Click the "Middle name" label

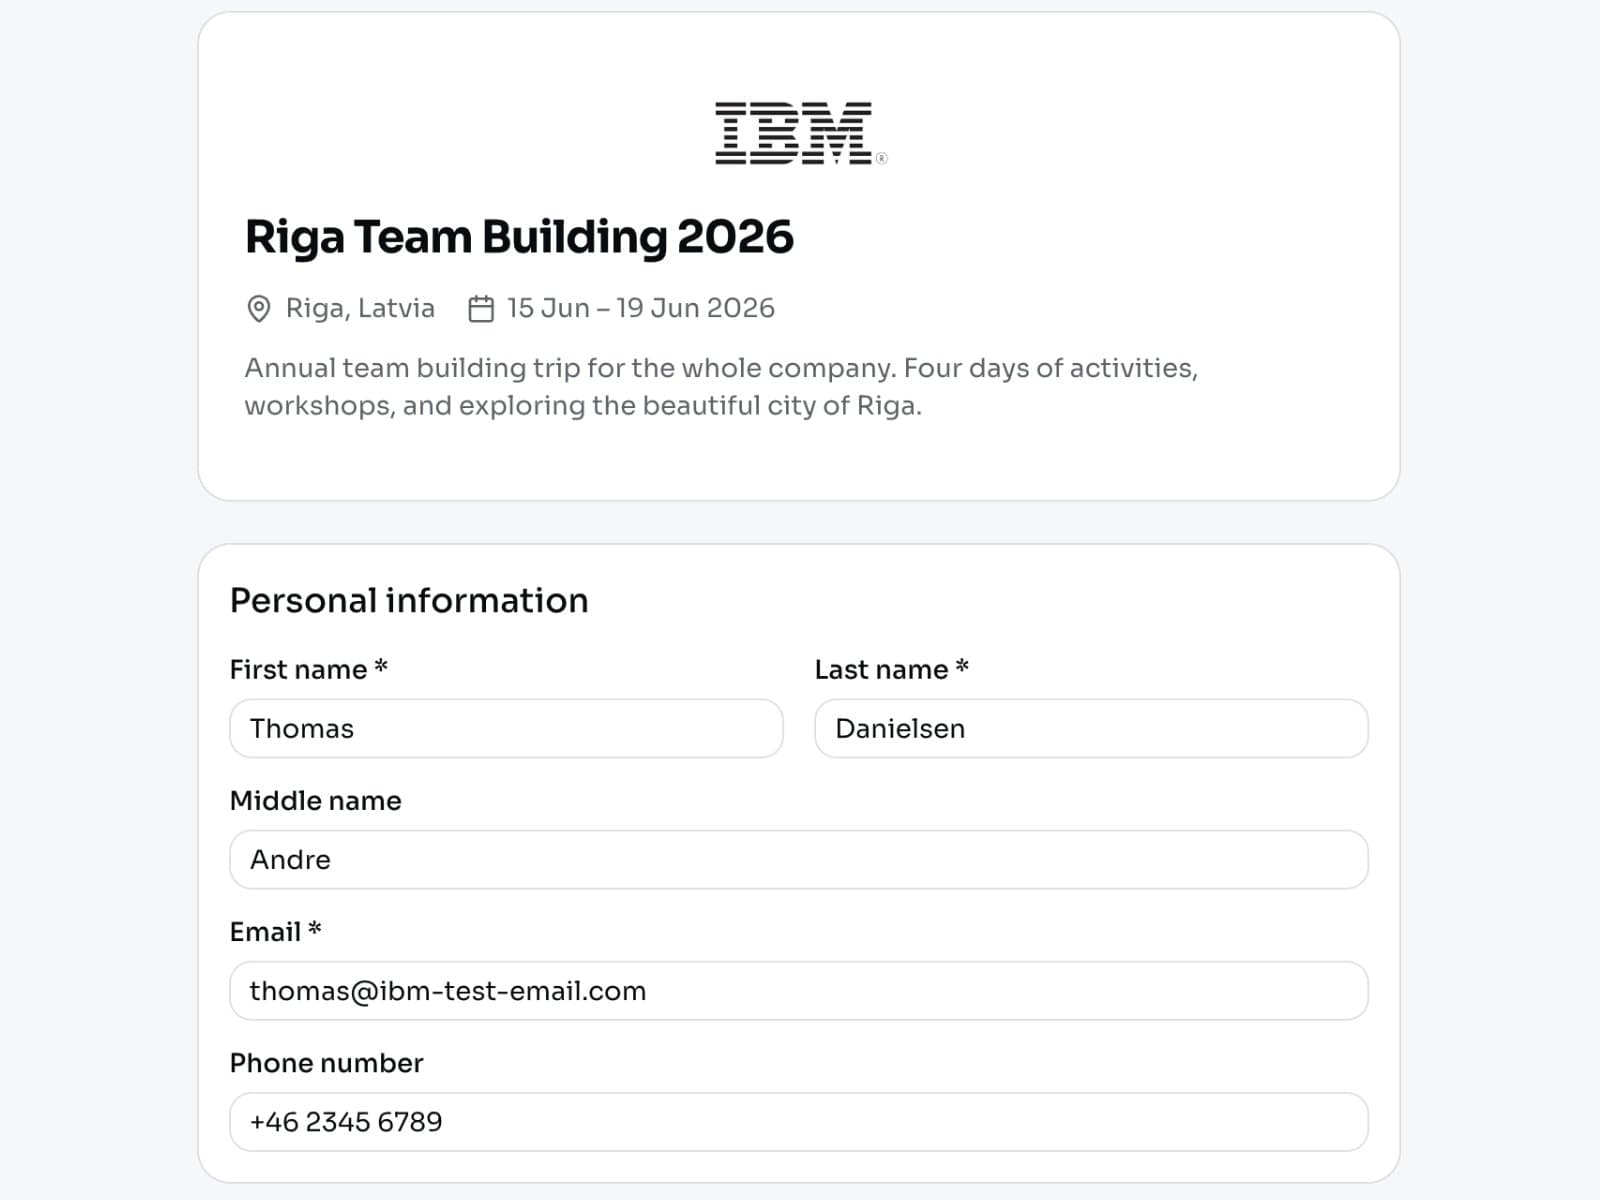point(315,801)
